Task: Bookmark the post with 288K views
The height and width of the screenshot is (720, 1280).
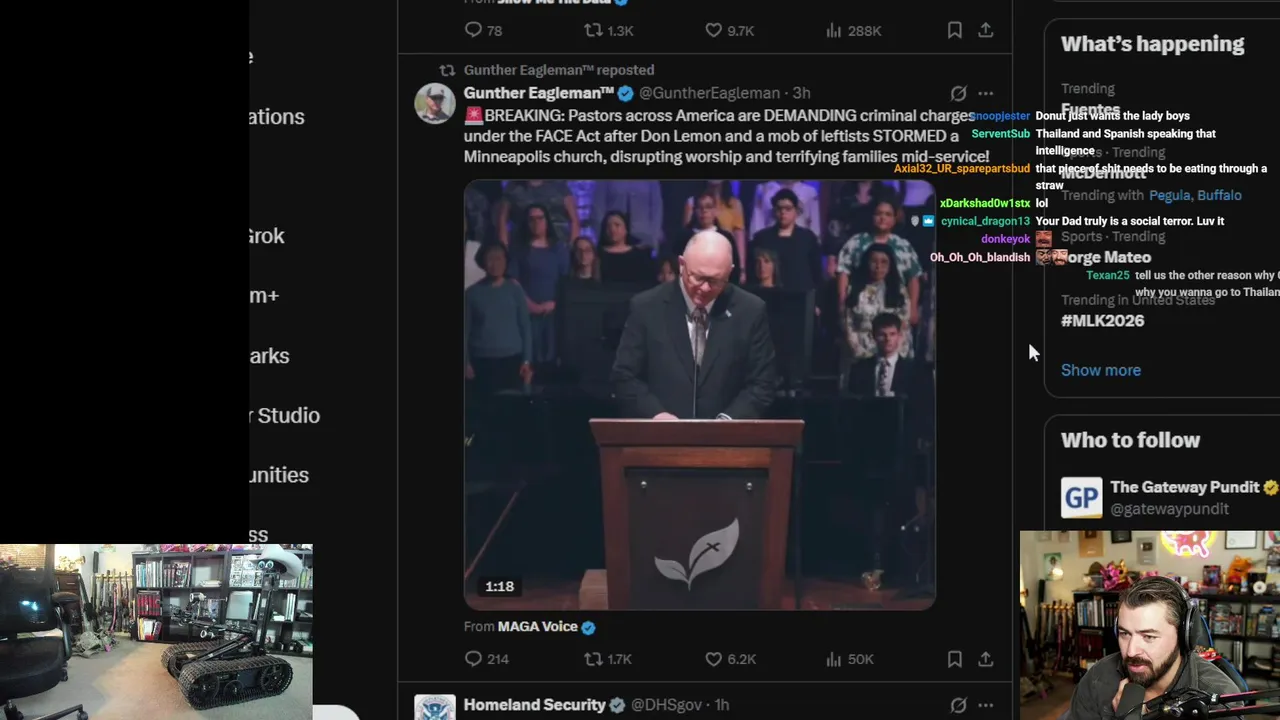Action: coord(955,30)
